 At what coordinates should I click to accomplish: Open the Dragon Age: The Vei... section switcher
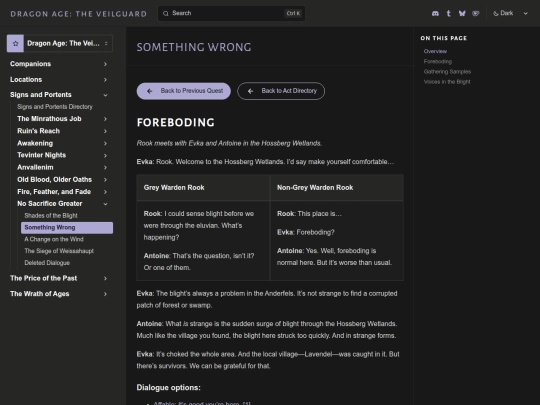click(x=60, y=43)
